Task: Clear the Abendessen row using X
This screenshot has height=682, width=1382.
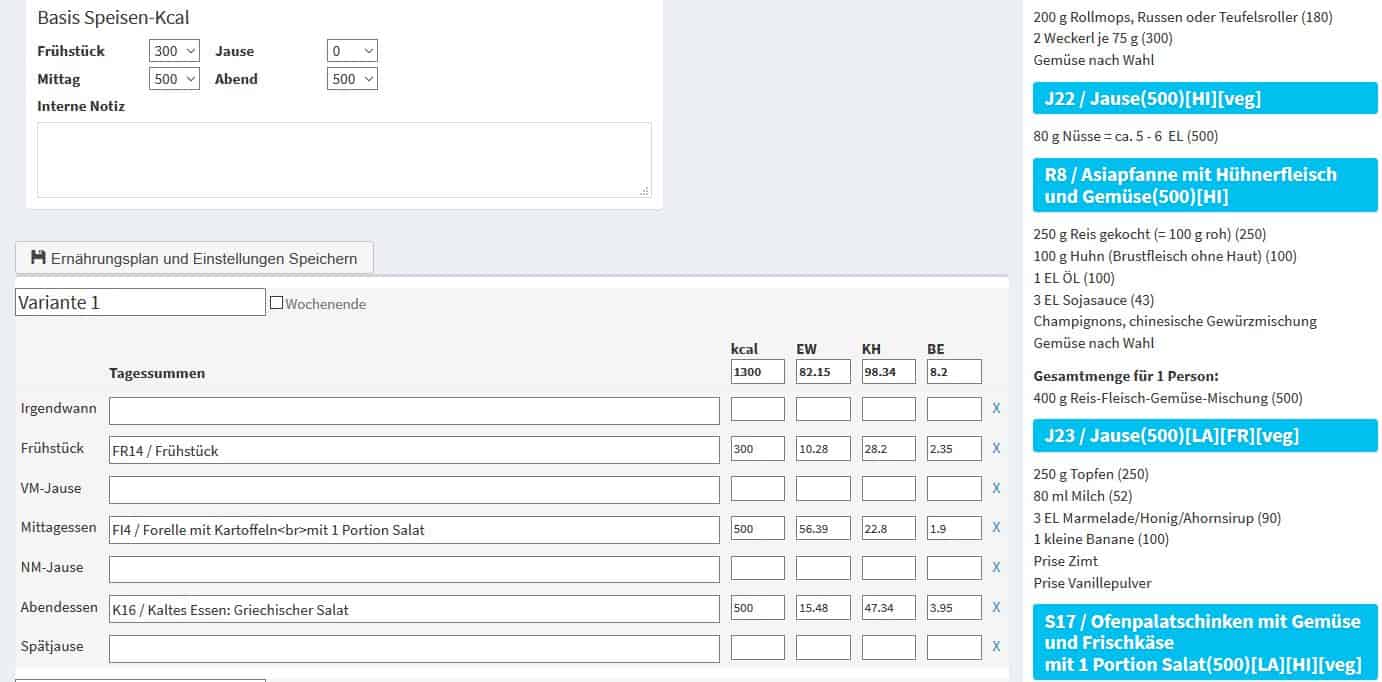Action: [x=995, y=608]
